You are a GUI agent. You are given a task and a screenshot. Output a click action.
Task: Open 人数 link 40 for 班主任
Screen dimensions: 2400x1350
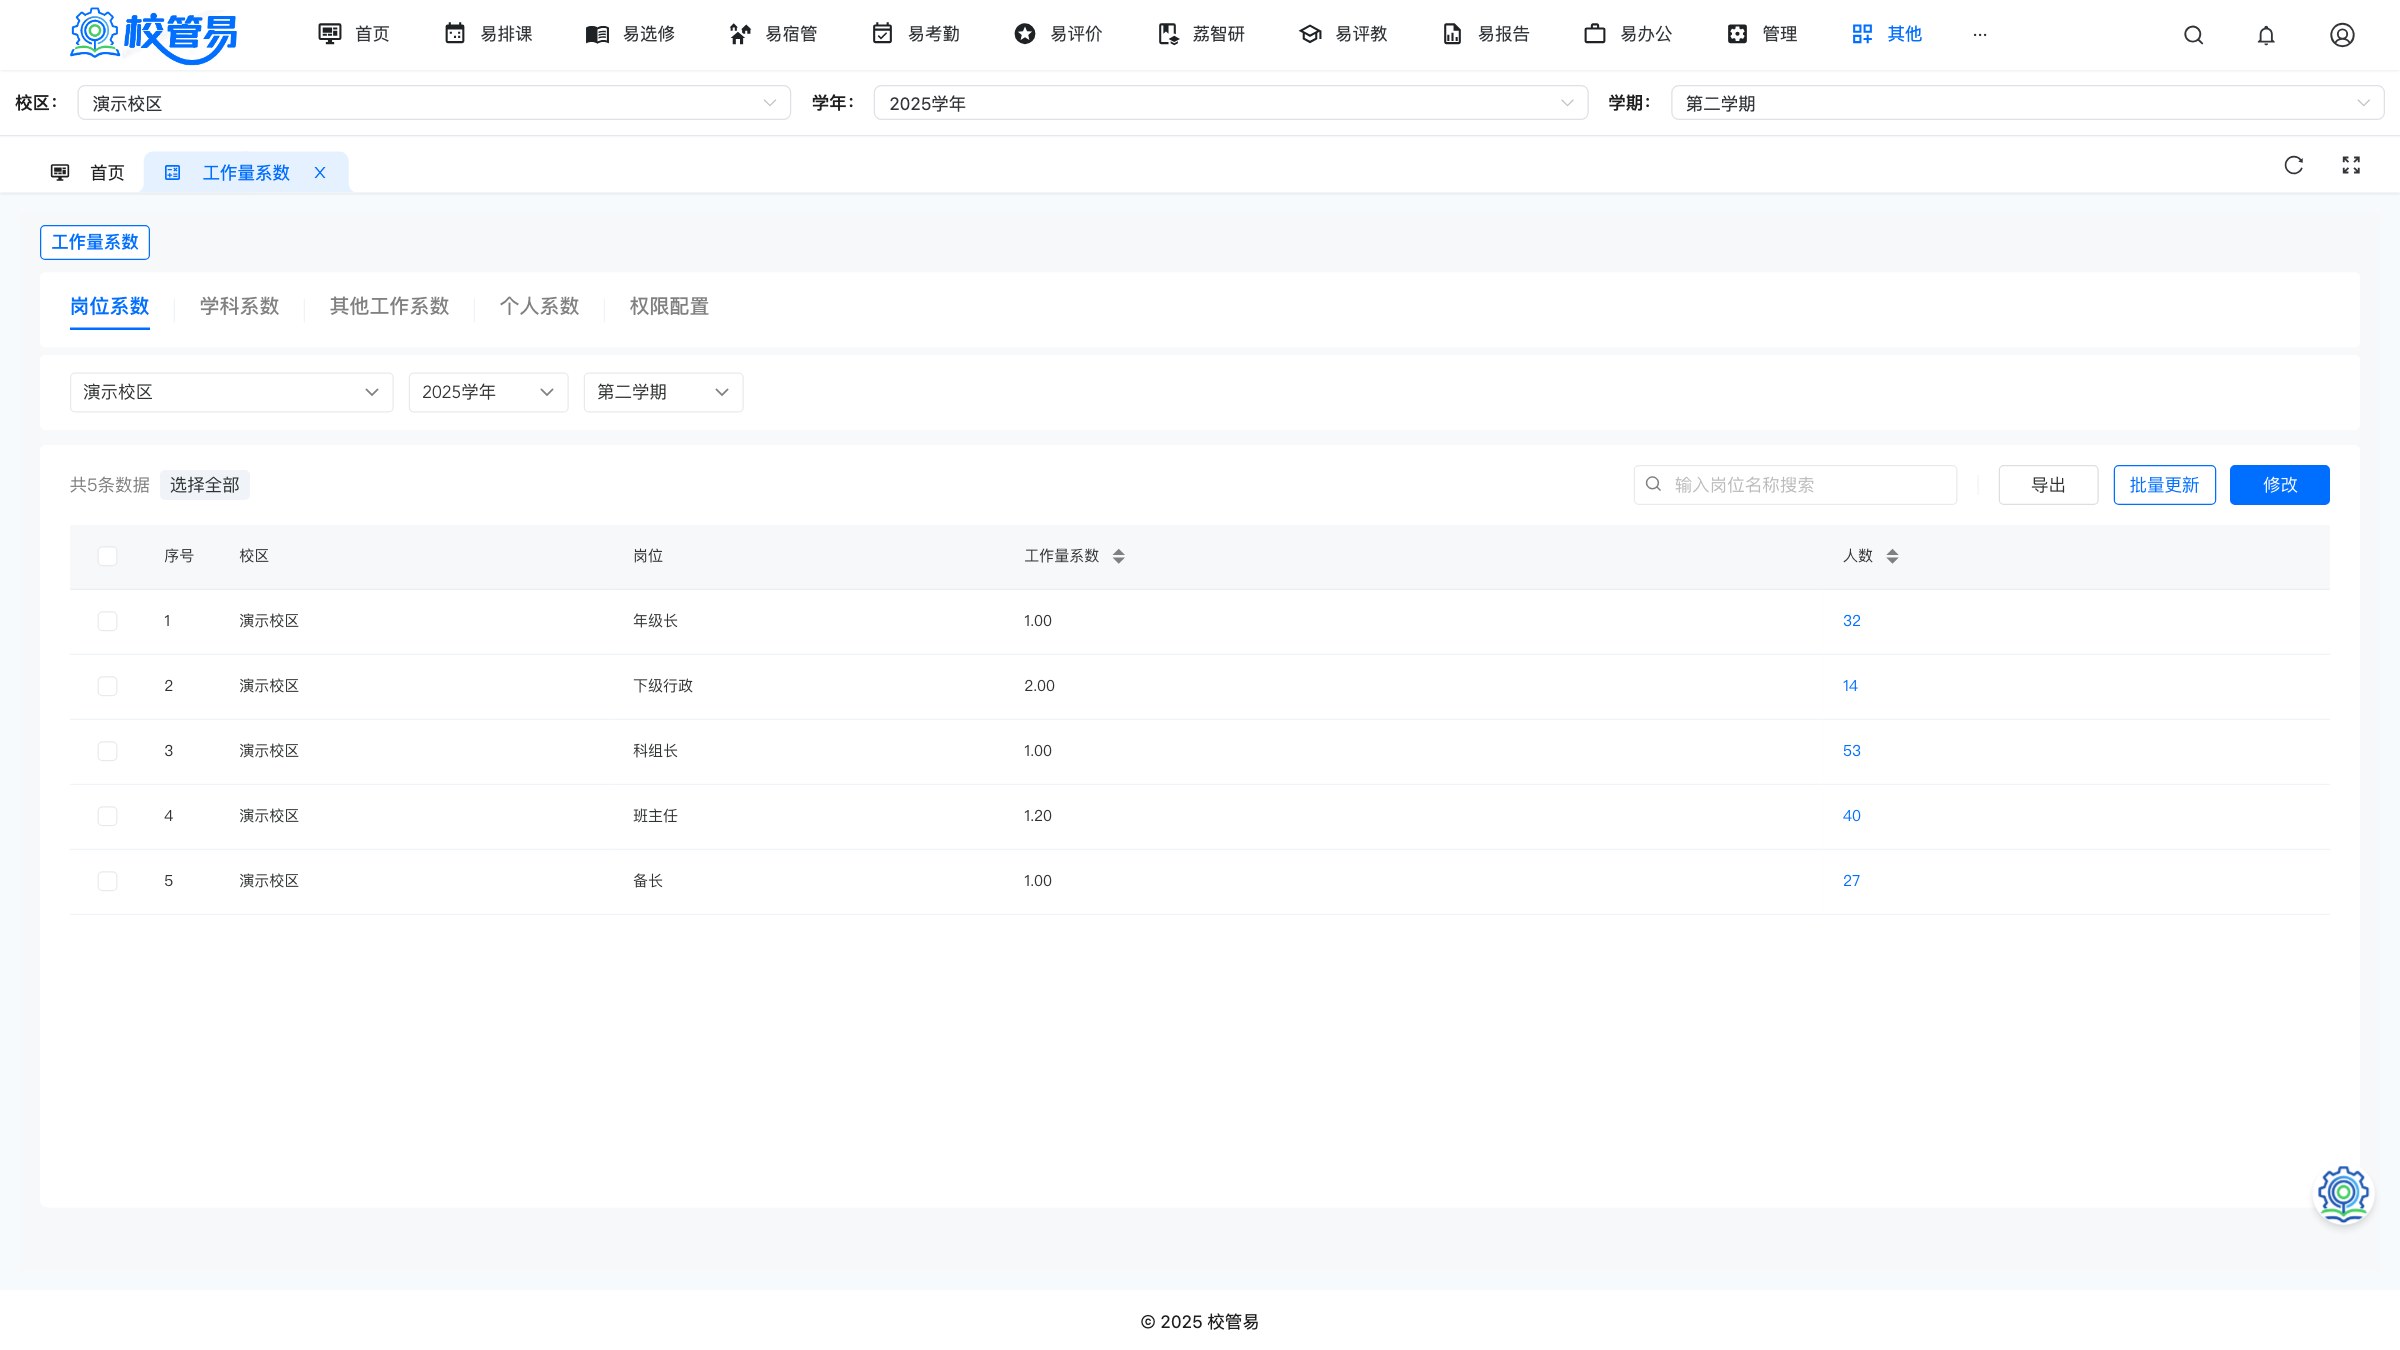click(1851, 816)
